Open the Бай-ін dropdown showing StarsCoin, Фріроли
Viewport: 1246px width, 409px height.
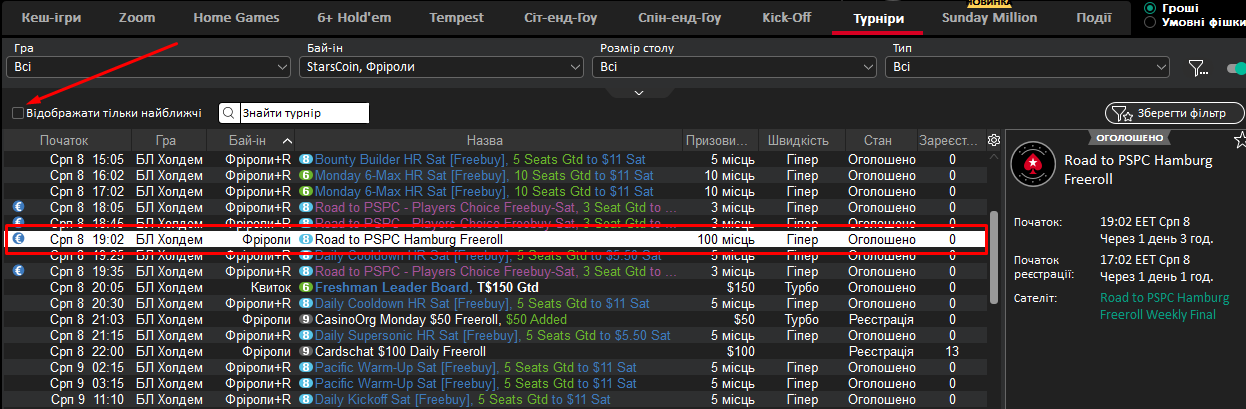click(x=441, y=67)
